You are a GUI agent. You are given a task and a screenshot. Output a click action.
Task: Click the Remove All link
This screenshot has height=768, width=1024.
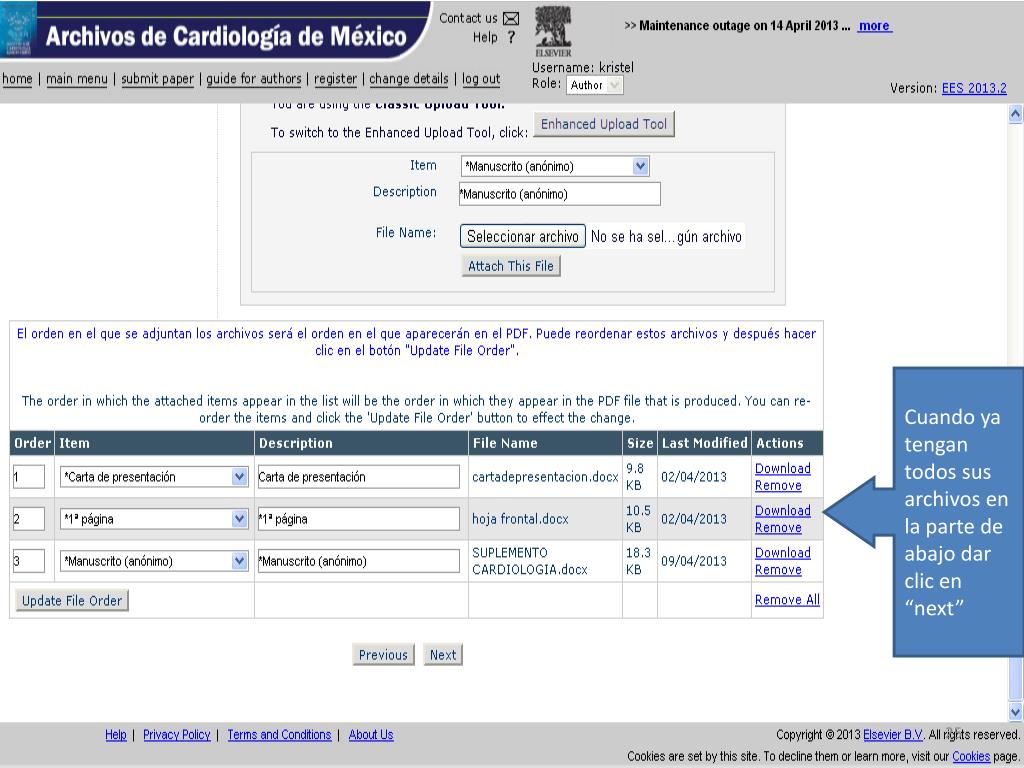coord(787,600)
